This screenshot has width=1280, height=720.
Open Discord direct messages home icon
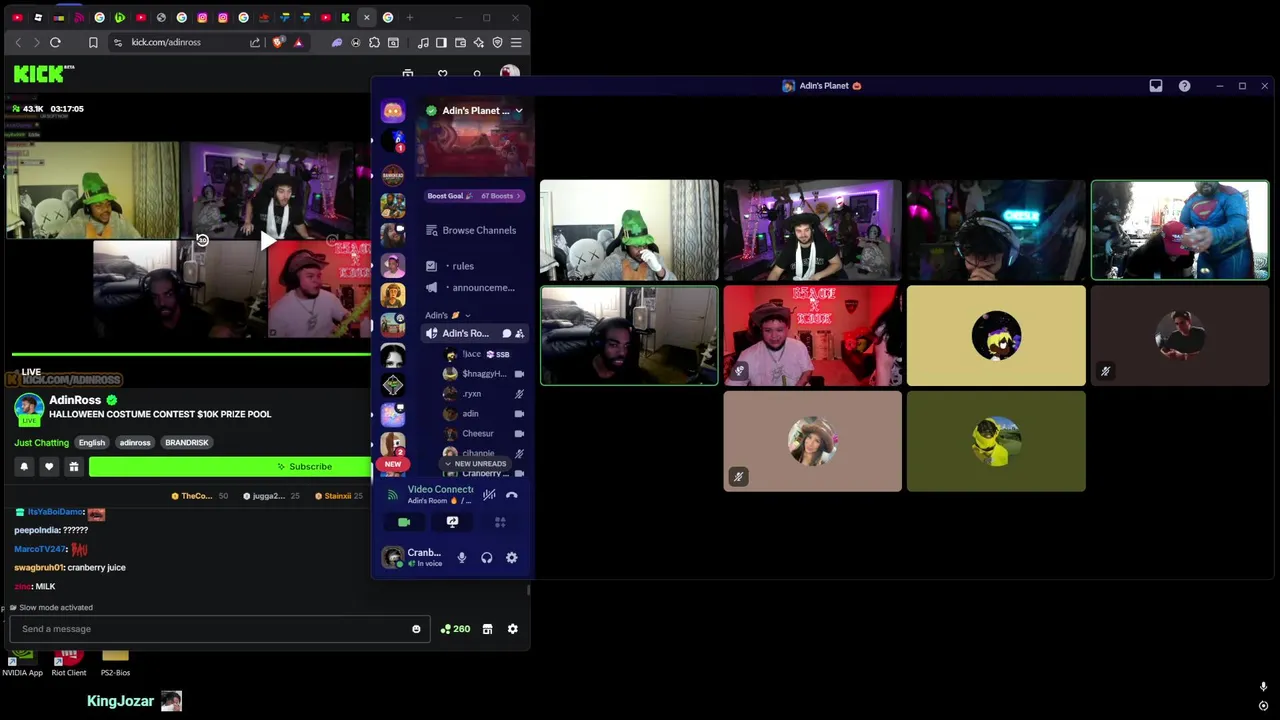click(393, 111)
